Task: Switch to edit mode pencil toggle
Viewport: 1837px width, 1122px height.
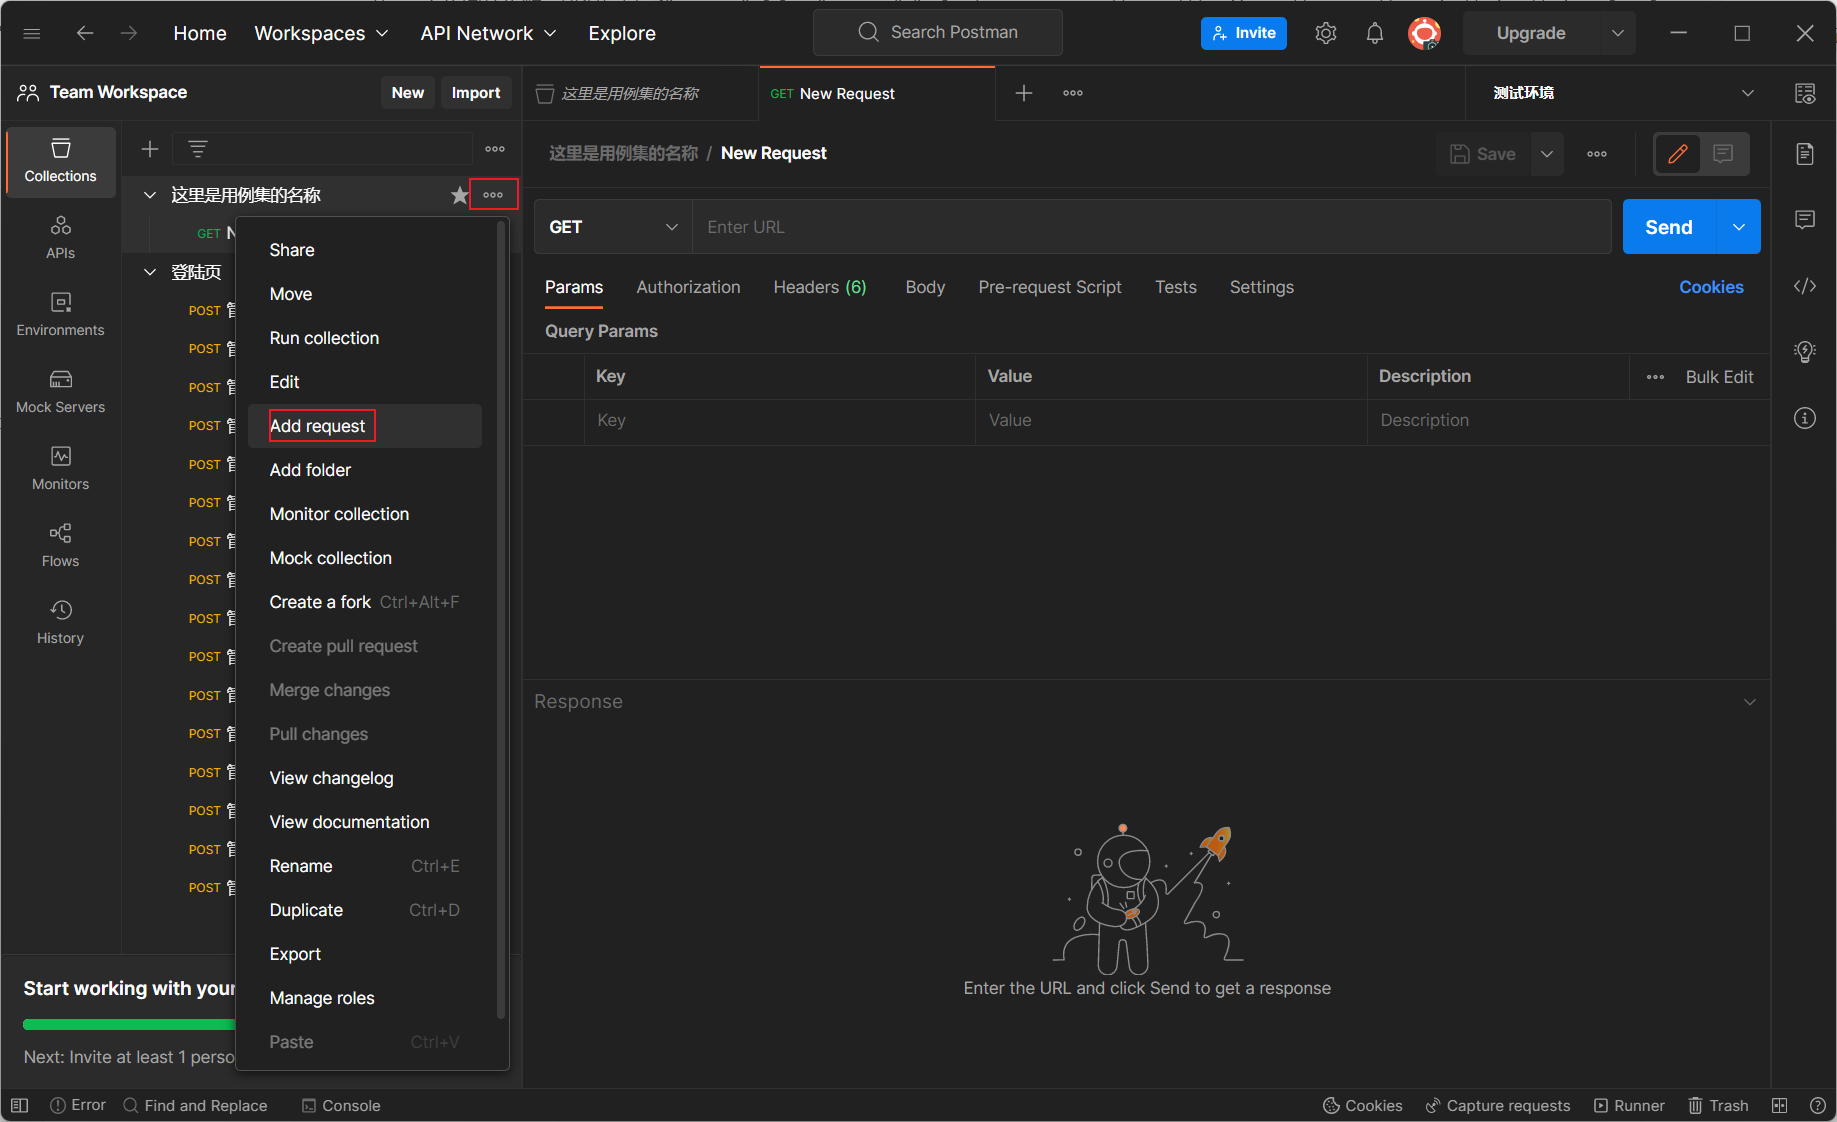Action: [x=1678, y=154]
